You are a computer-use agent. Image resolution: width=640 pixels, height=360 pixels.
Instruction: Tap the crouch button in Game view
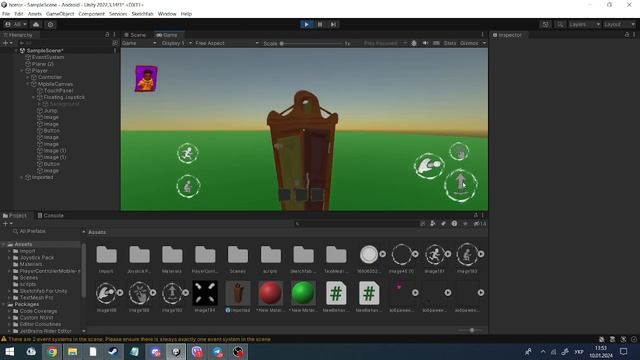coord(188,187)
